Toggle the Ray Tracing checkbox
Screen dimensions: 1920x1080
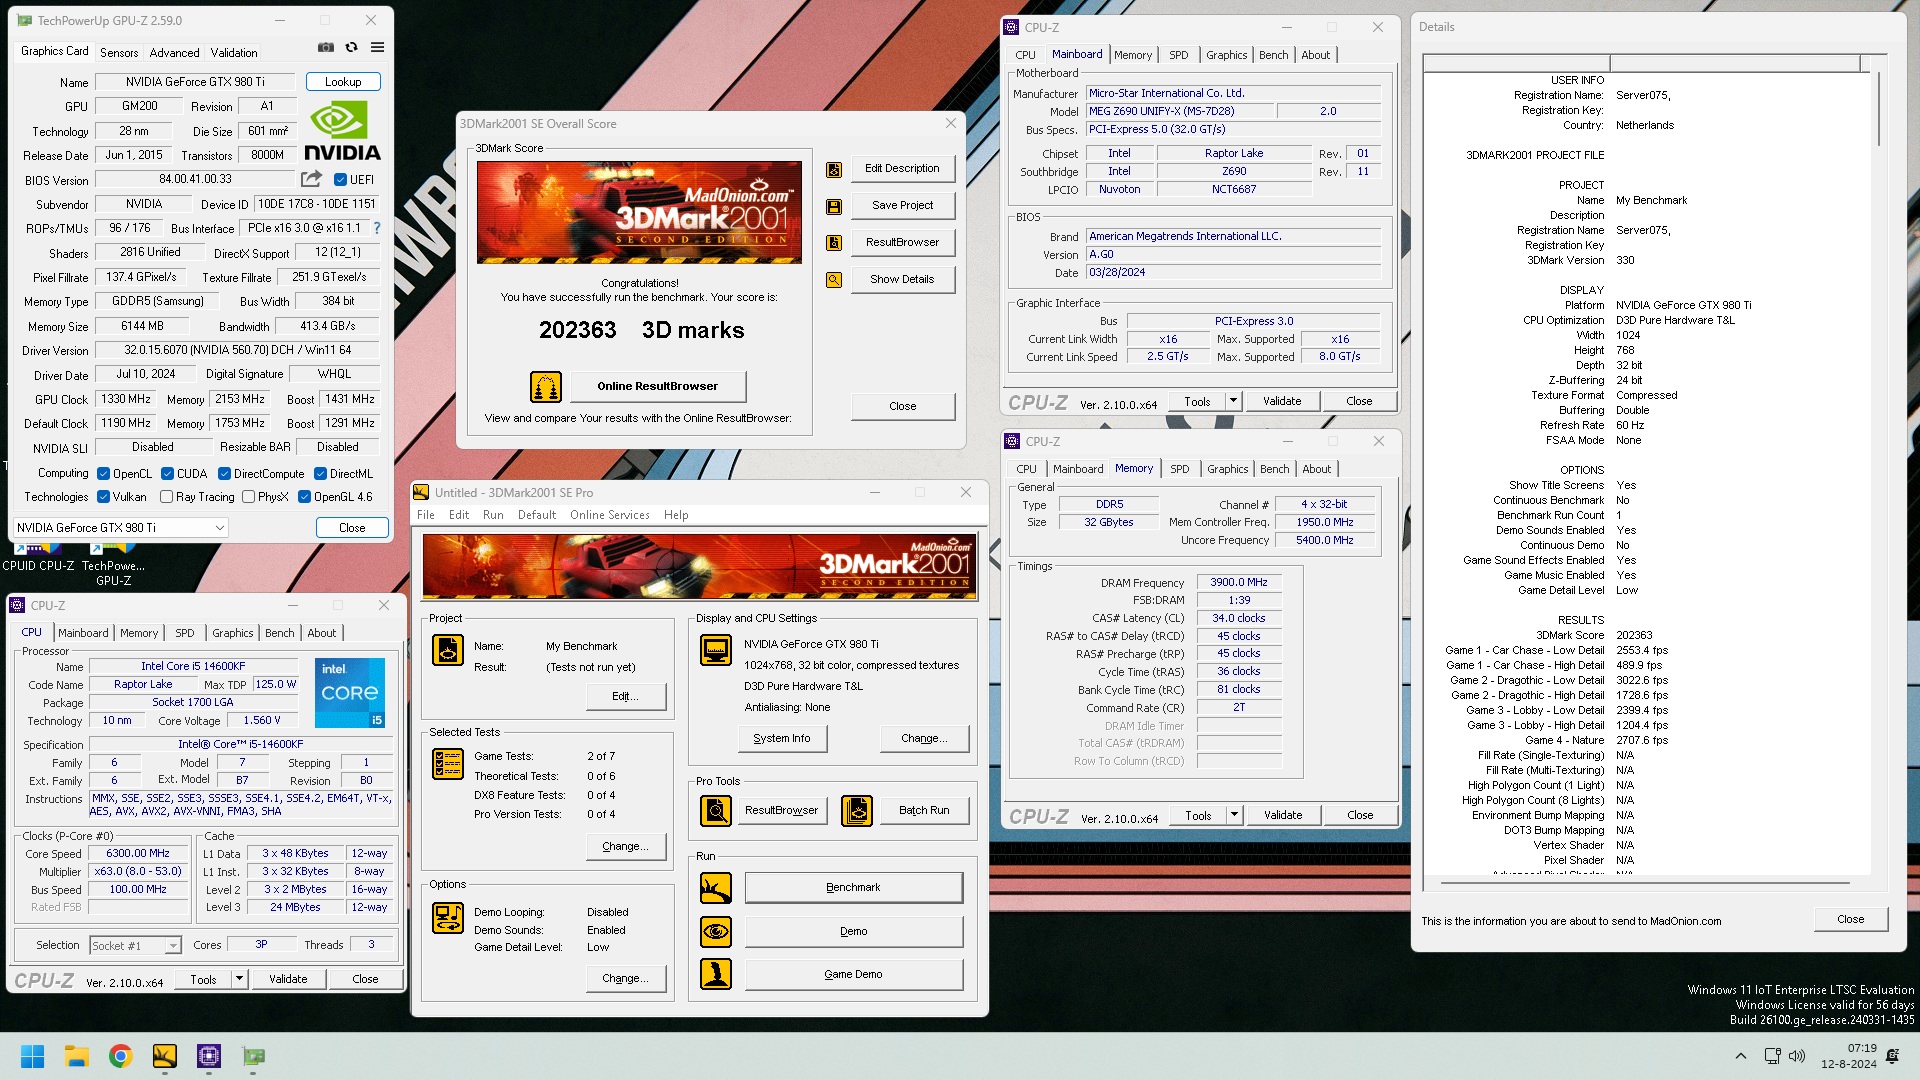tap(167, 497)
